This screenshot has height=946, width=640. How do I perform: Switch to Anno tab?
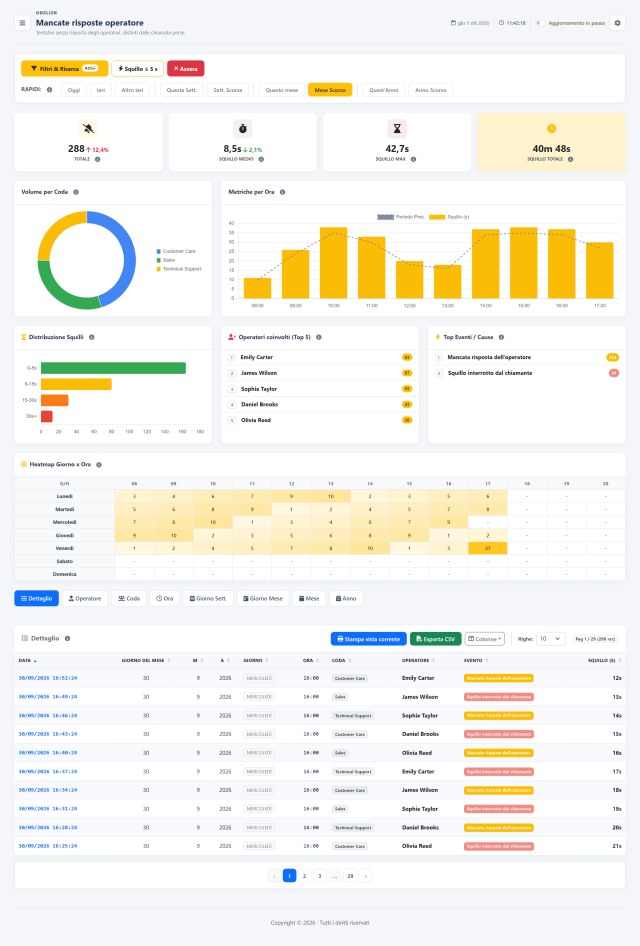[x=346, y=598]
